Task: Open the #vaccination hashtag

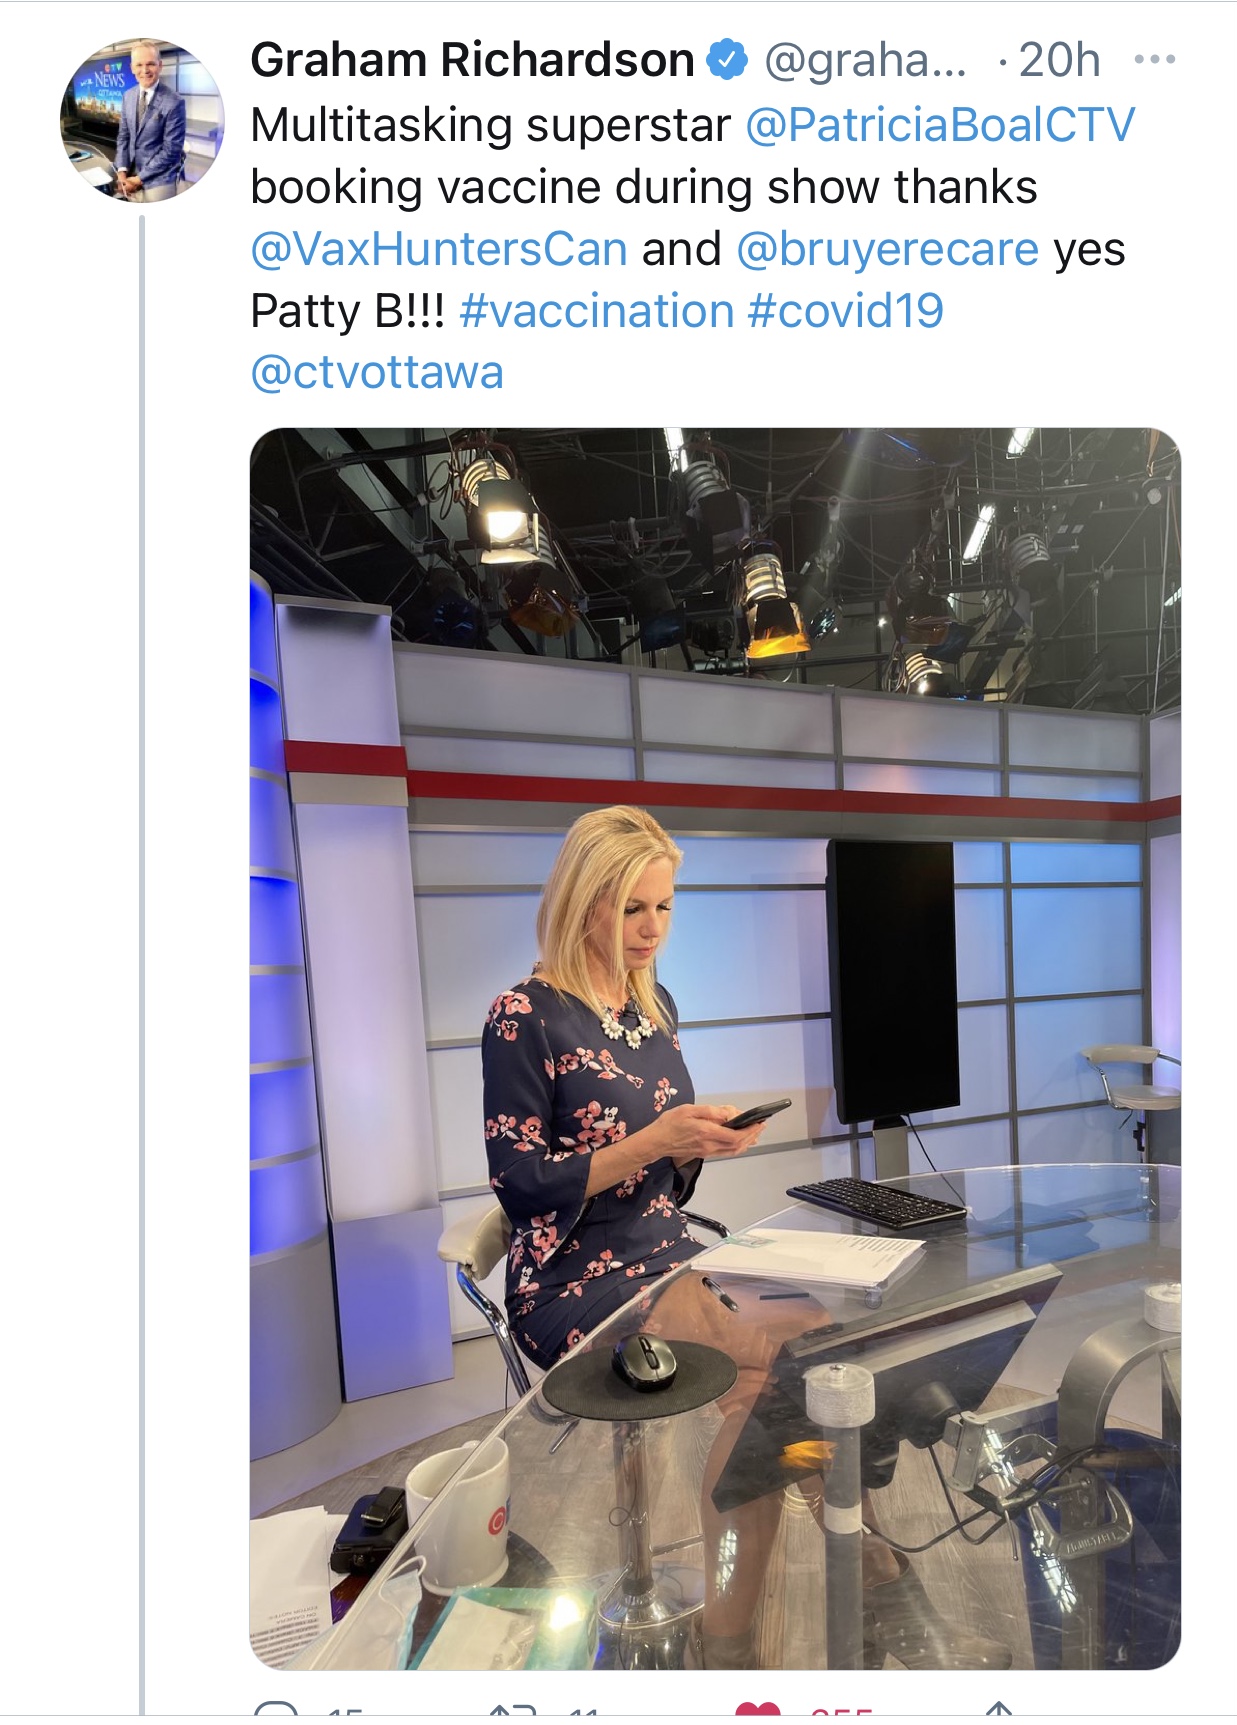Action: pyautogui.click(x=597, y=311)
